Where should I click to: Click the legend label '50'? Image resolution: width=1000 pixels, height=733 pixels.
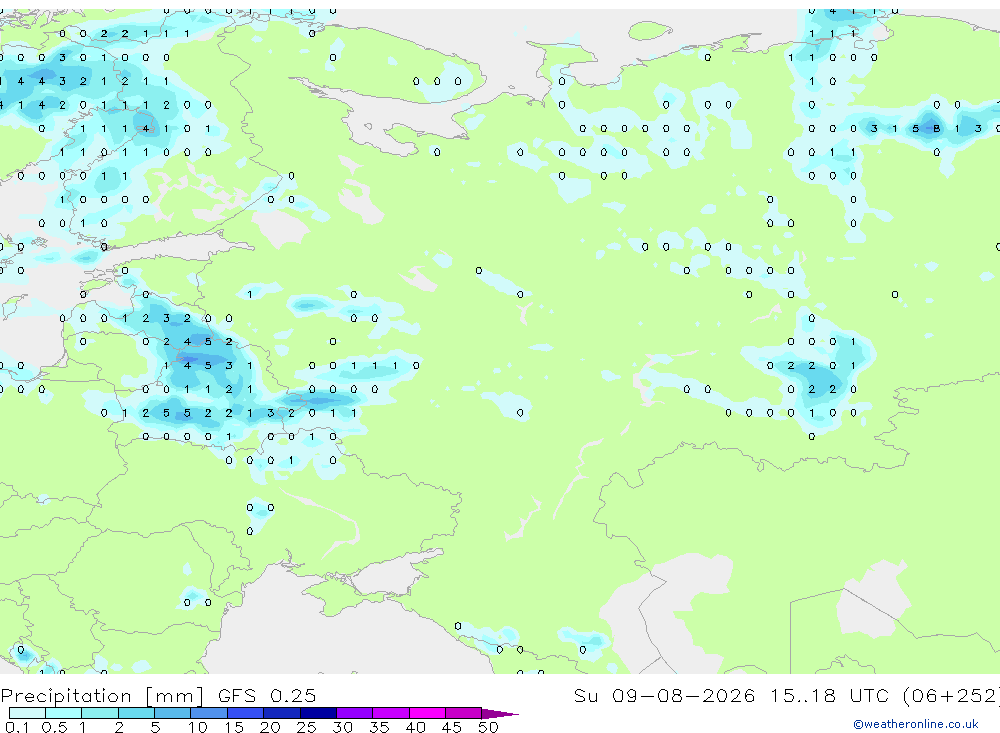(488, 727)
